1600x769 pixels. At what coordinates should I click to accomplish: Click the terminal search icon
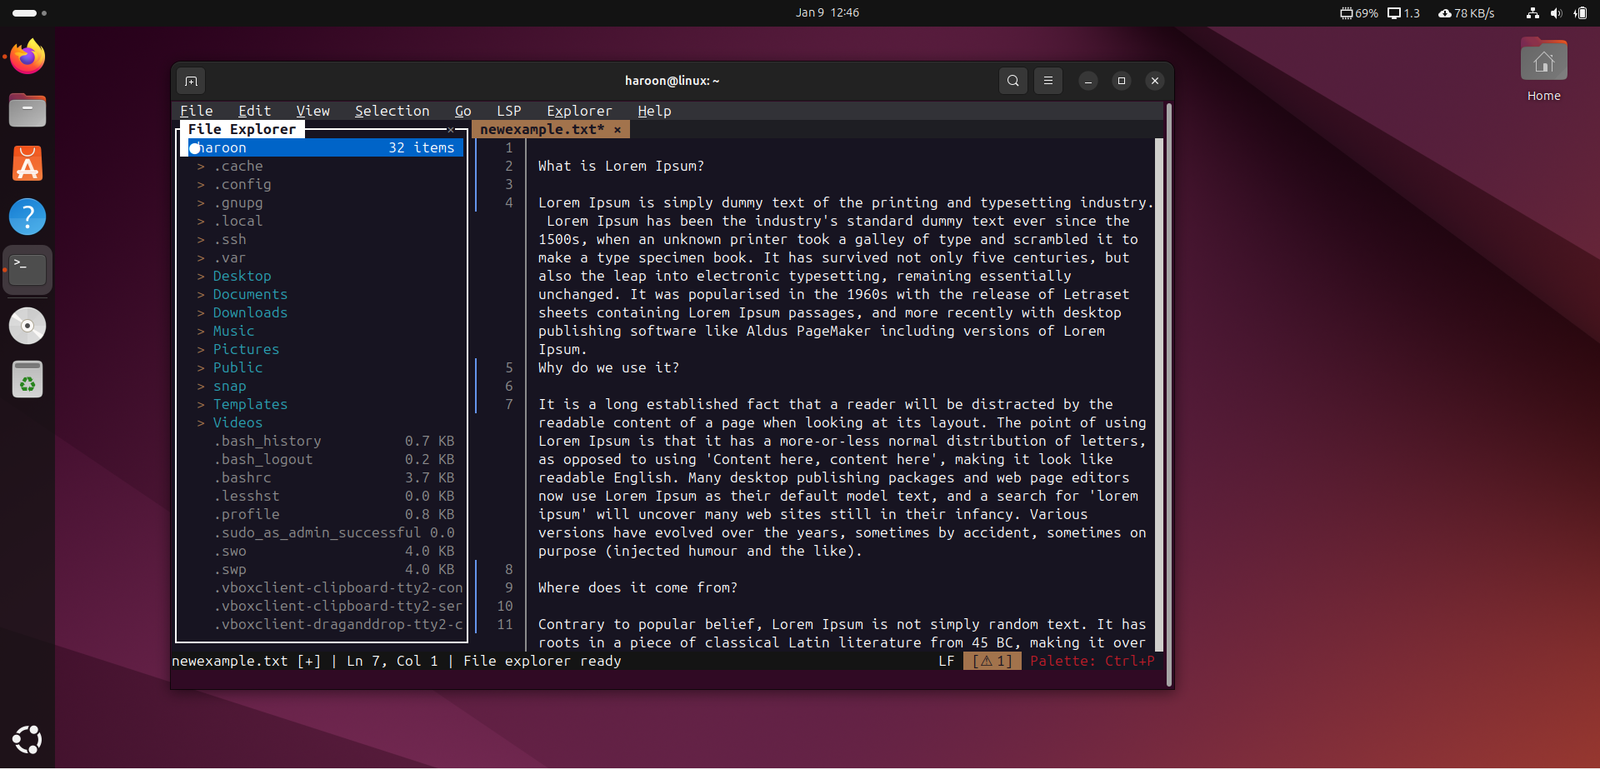click(x=1013, y=81)
